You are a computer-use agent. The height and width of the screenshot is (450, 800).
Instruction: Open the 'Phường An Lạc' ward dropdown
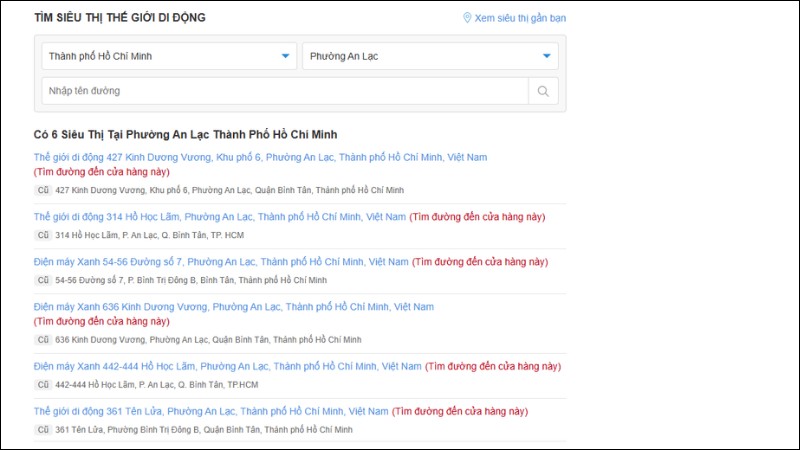point(430,56)
